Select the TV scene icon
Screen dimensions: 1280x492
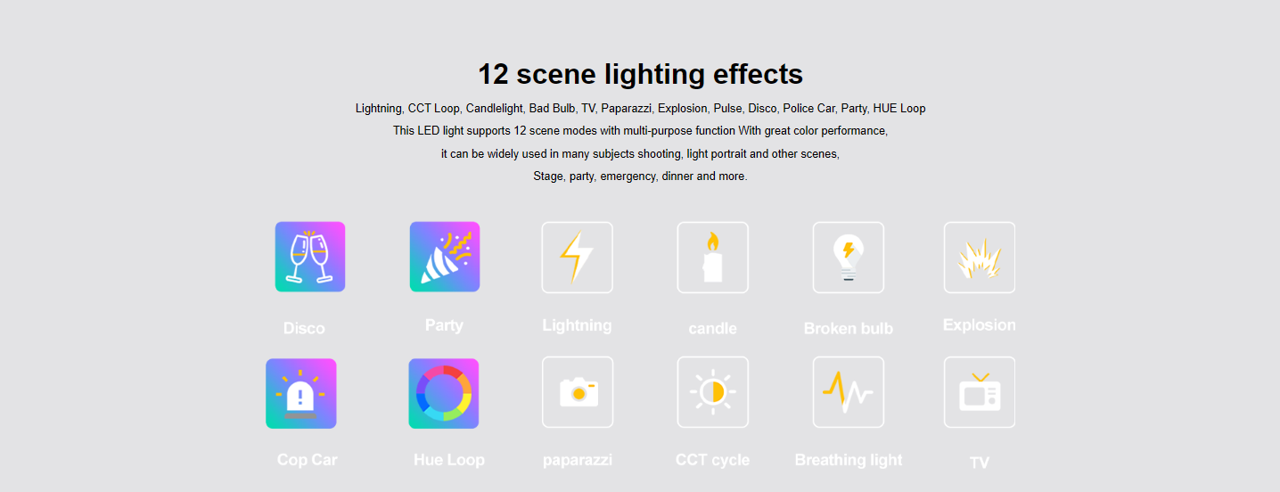pyautogui.click(x=979, y=392)
